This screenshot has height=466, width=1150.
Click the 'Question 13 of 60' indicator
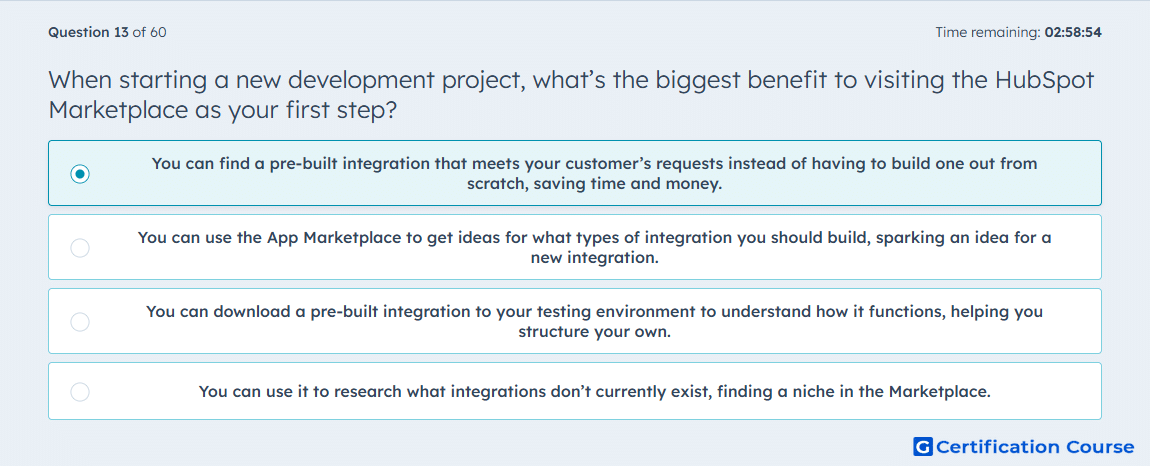click(107, 32)
